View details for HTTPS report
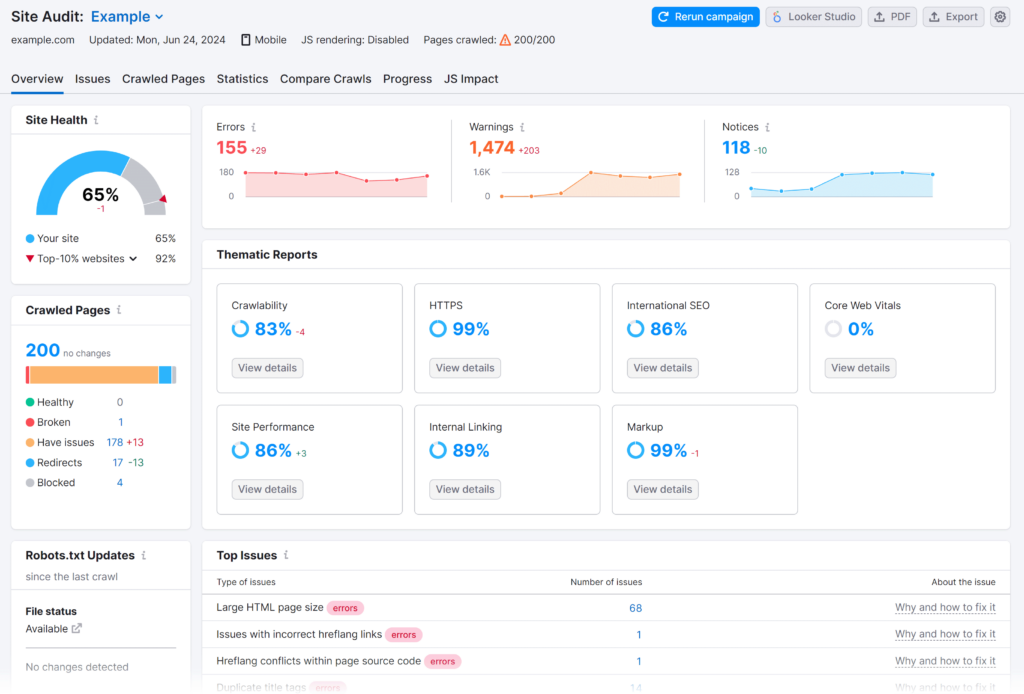The image size is (1024, 694). pos(465,368)
